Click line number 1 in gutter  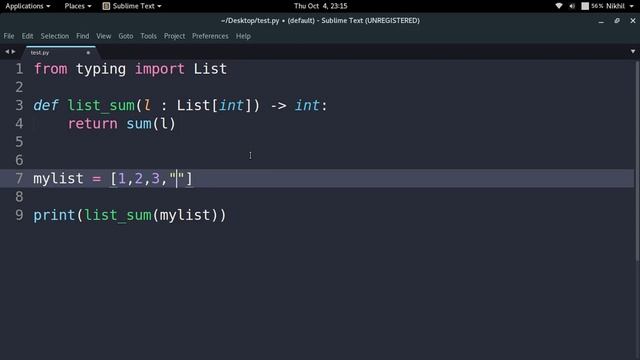coord(19,69)
